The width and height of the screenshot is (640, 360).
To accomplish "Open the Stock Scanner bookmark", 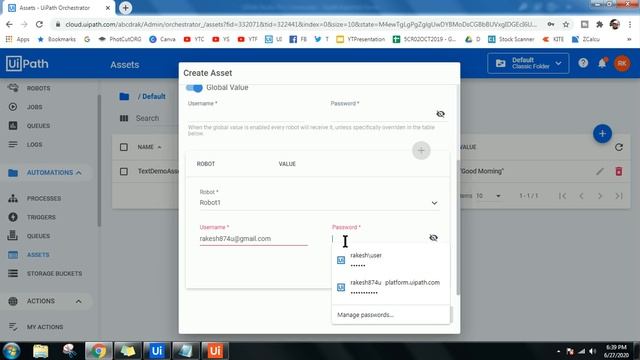I will pos(511,39).
